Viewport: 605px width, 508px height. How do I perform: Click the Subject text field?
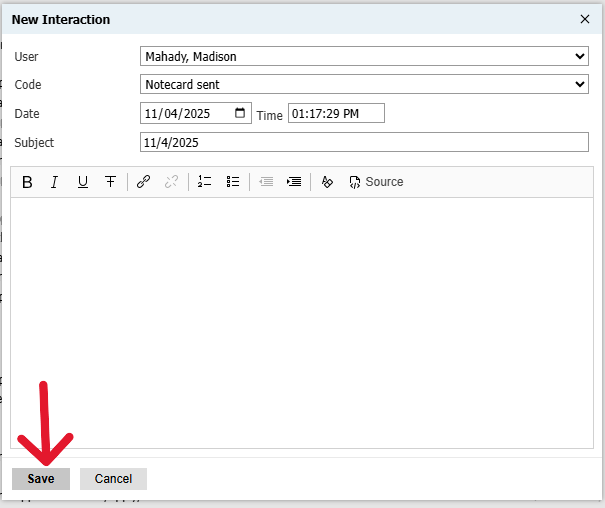coord(364,142)
